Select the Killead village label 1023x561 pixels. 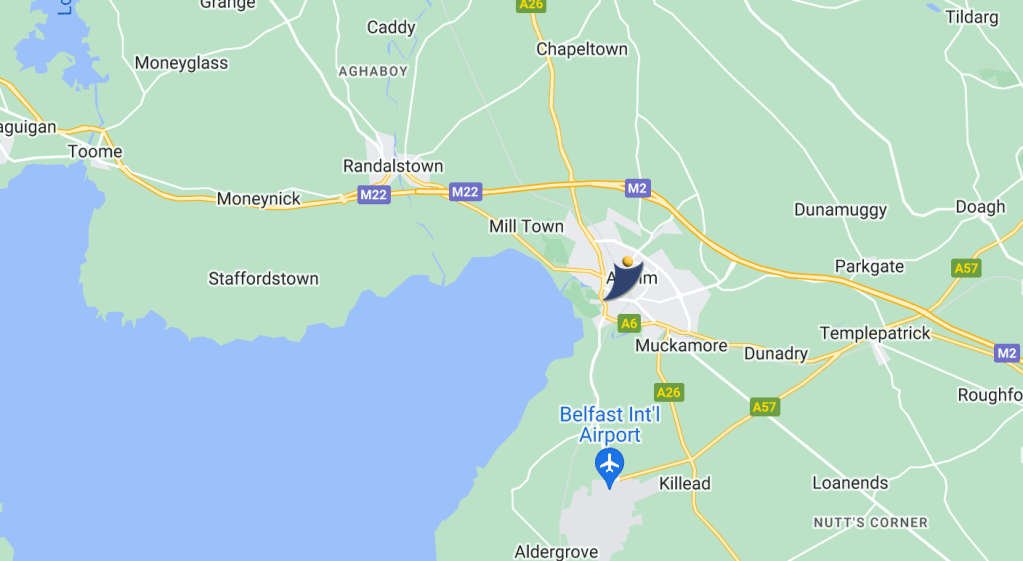[x=684, y=483]
